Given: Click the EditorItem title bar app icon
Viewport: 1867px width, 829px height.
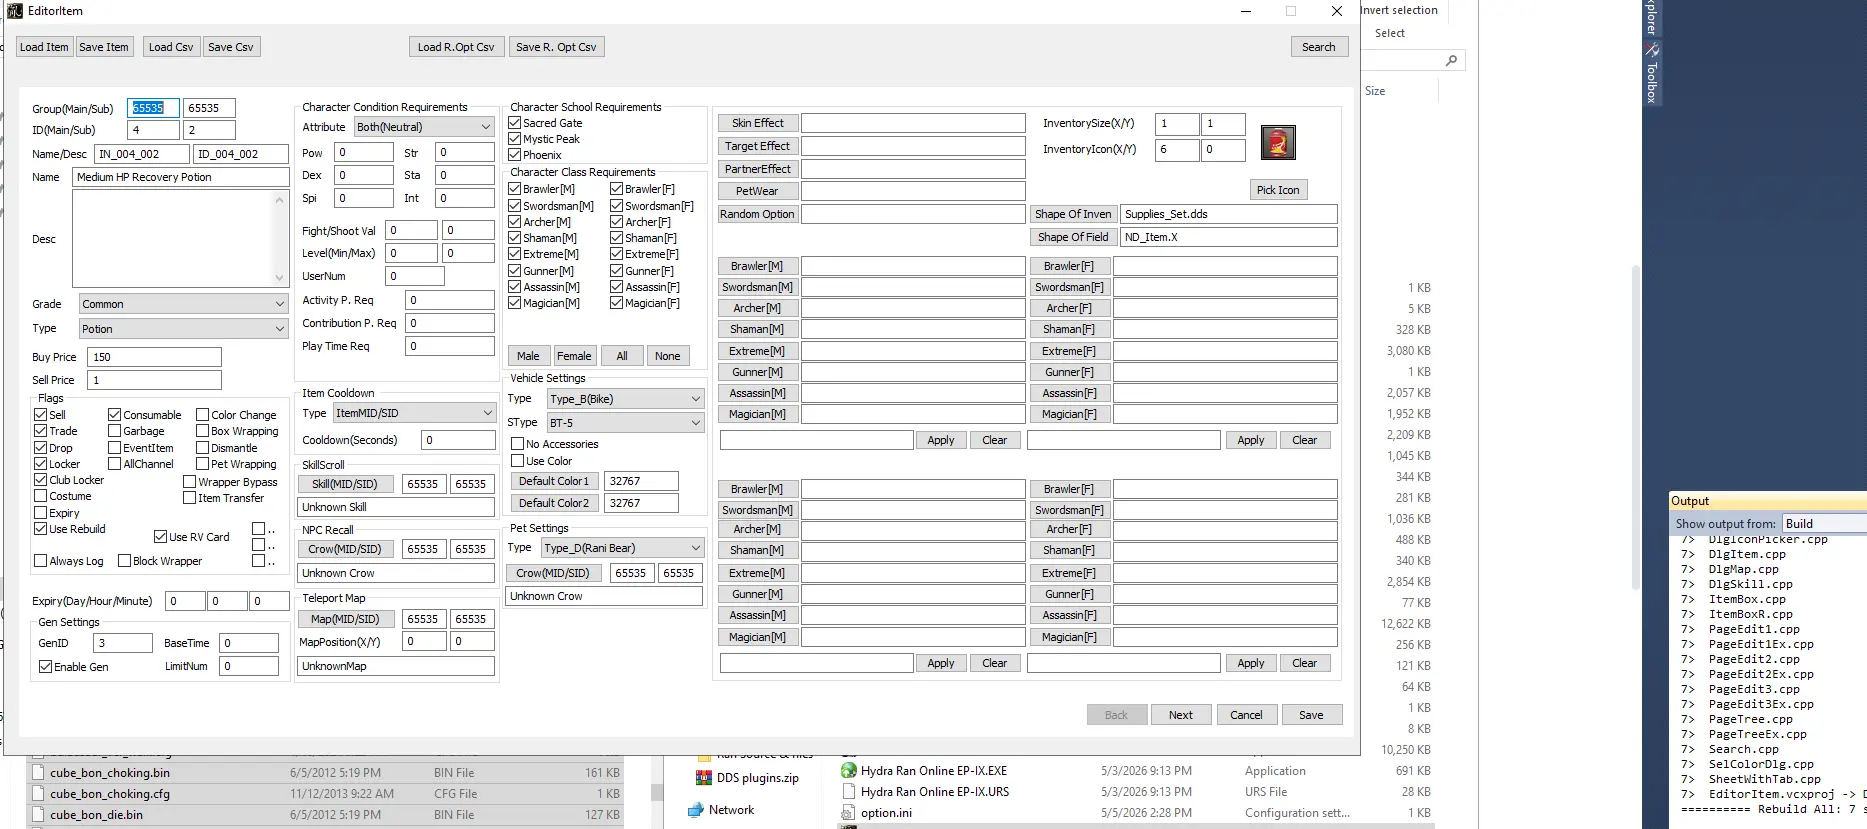Looking at the screenshot, I should 15,11.
